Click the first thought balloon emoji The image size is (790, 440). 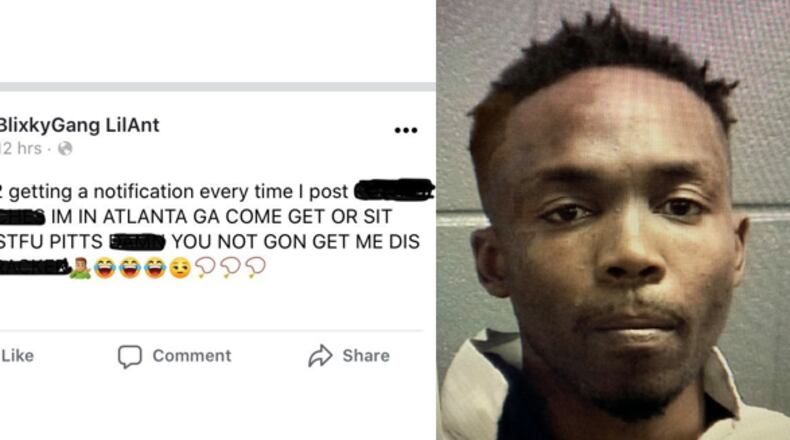(x=205, y=268)
